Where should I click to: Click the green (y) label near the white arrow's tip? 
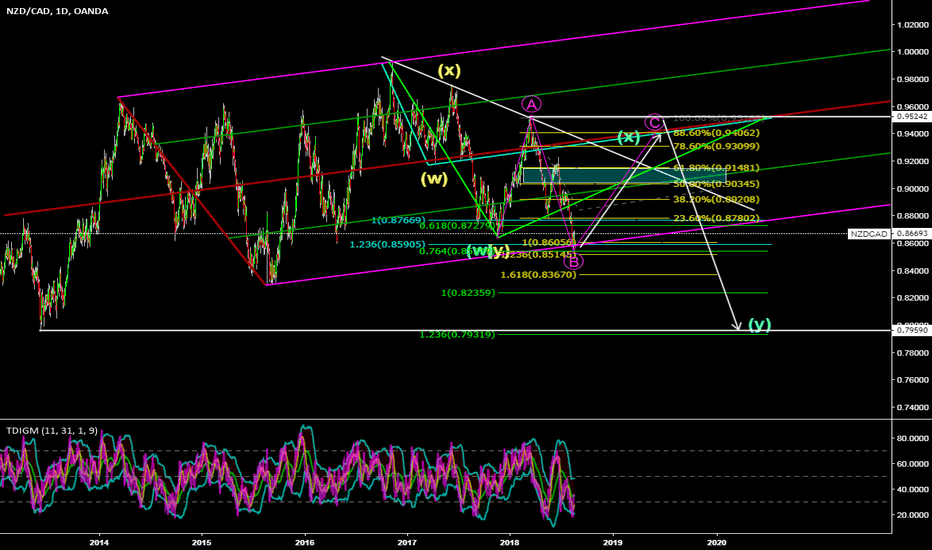point(759,325)
